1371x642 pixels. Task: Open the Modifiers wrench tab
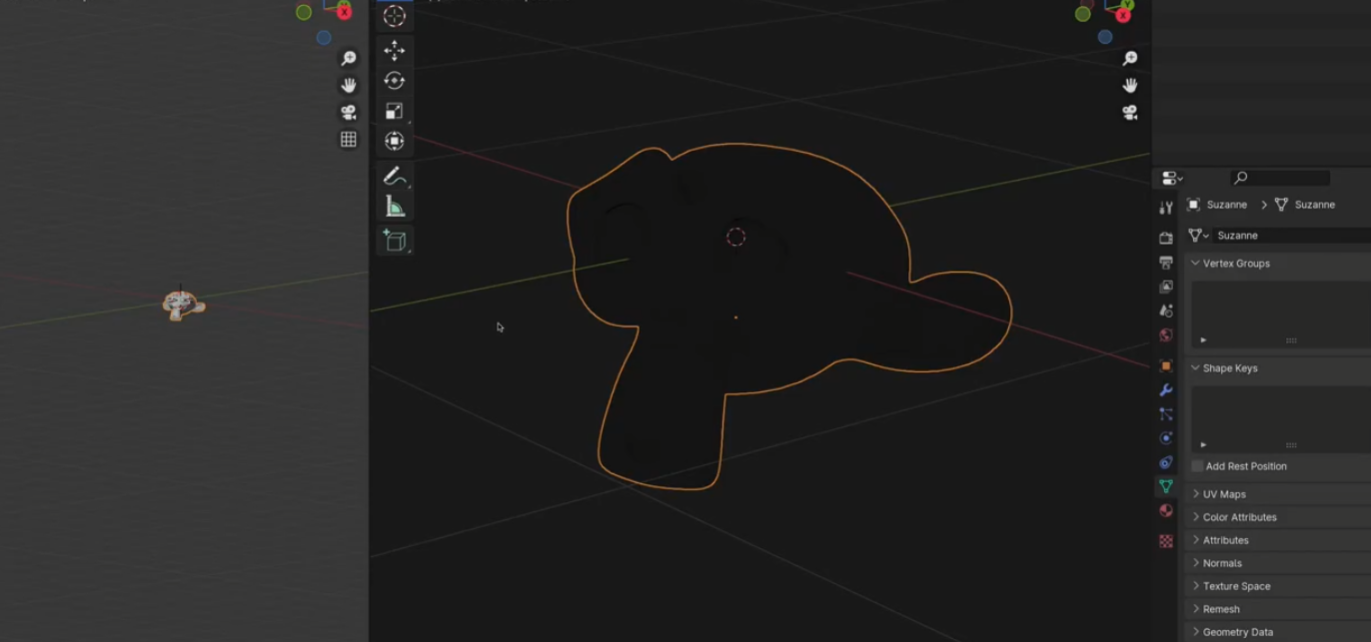1165,390
